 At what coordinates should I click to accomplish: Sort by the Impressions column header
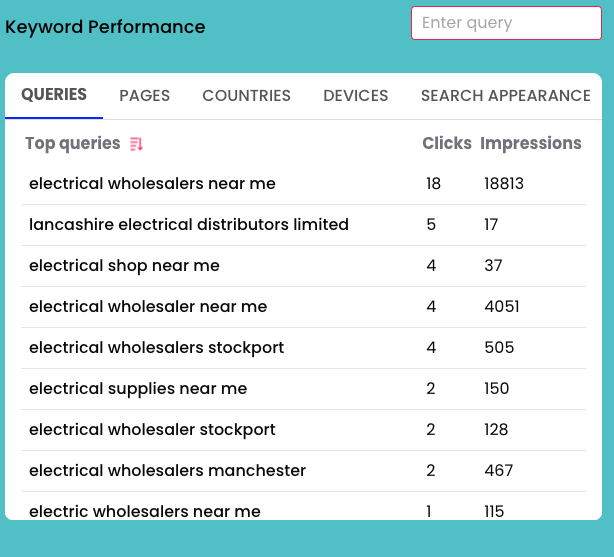coord(530,144)
